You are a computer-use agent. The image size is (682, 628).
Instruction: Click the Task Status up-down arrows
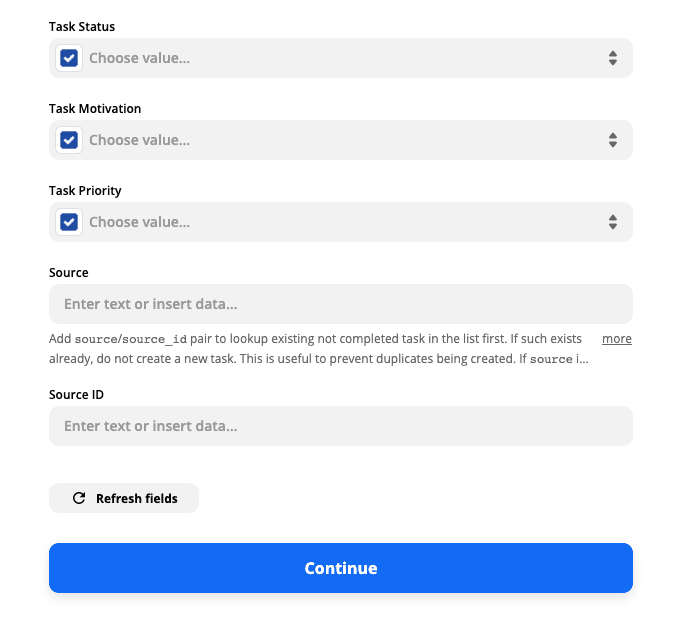tap(613, 58)
